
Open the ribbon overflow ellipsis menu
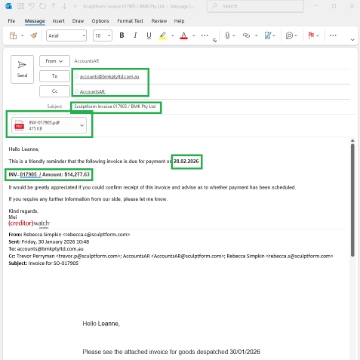[333, 35]
